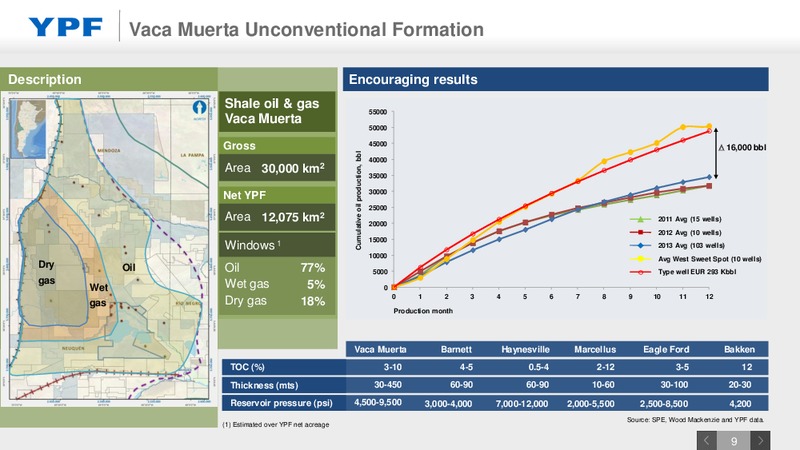Click Haynesville TOC cell '0.5-4'
This screenshot has width=800, height=450.
pyautogui.click(x=538, y=367)
